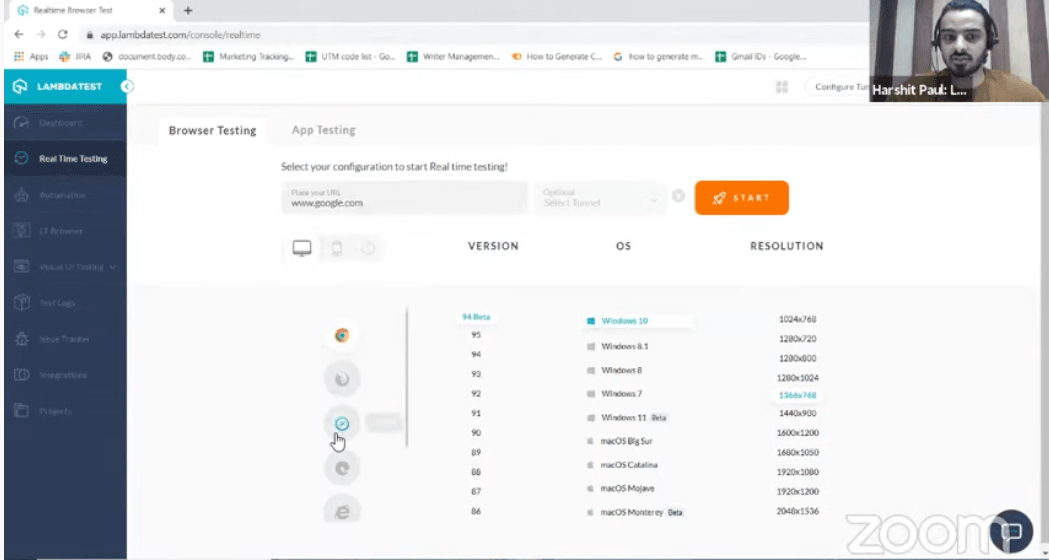Collapse the LambdaTest sidebar with the arrow
The image size is (1049, 560).
pos(127,87)
